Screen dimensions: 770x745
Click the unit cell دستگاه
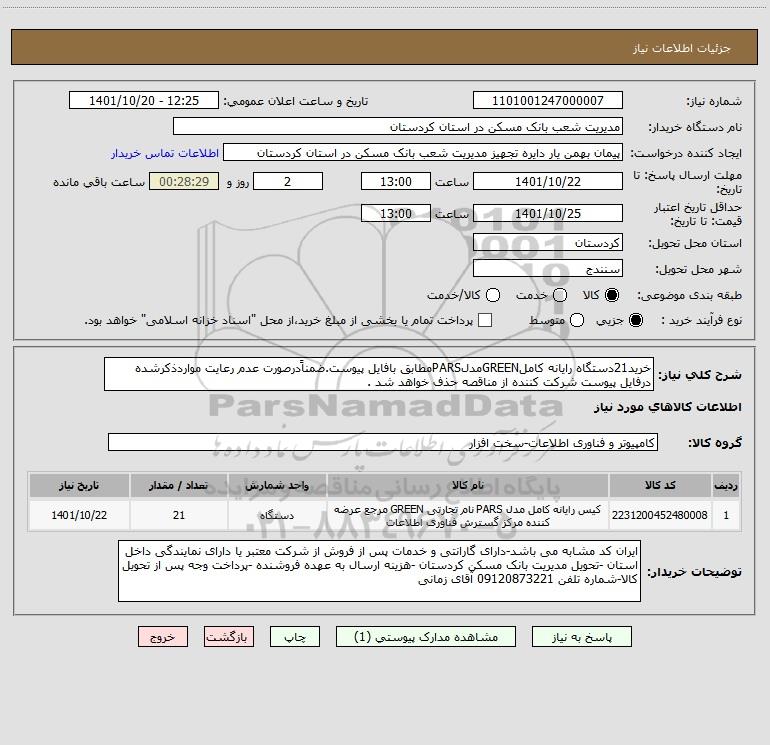point(277,515)
